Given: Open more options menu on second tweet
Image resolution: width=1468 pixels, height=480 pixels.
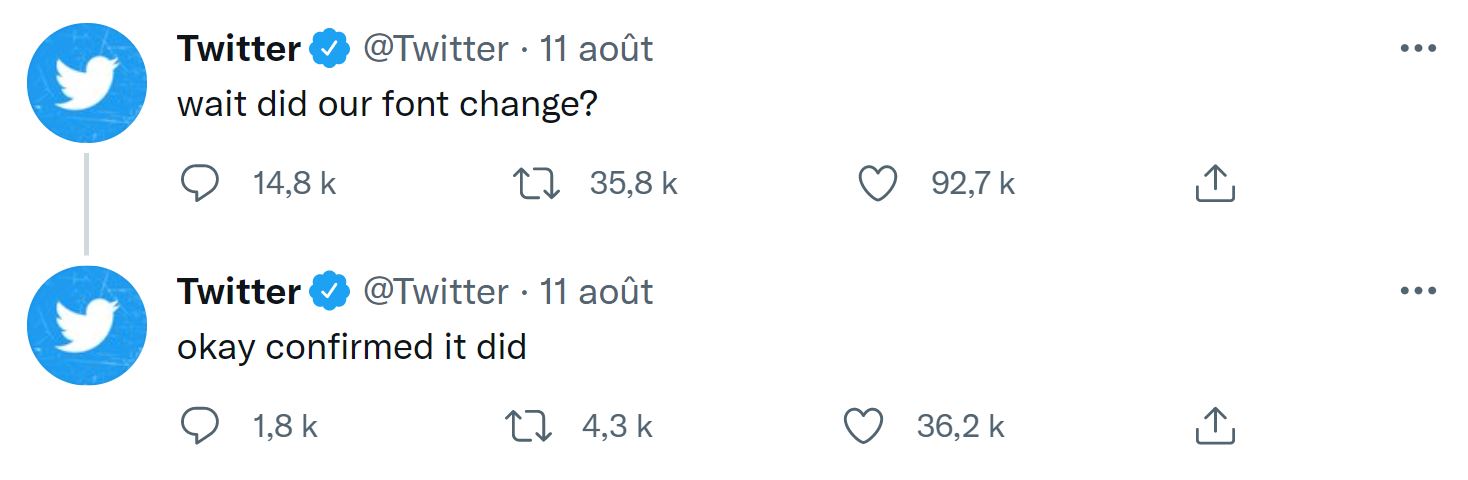Looking at the screenshot, I should tap(1418, 291).
